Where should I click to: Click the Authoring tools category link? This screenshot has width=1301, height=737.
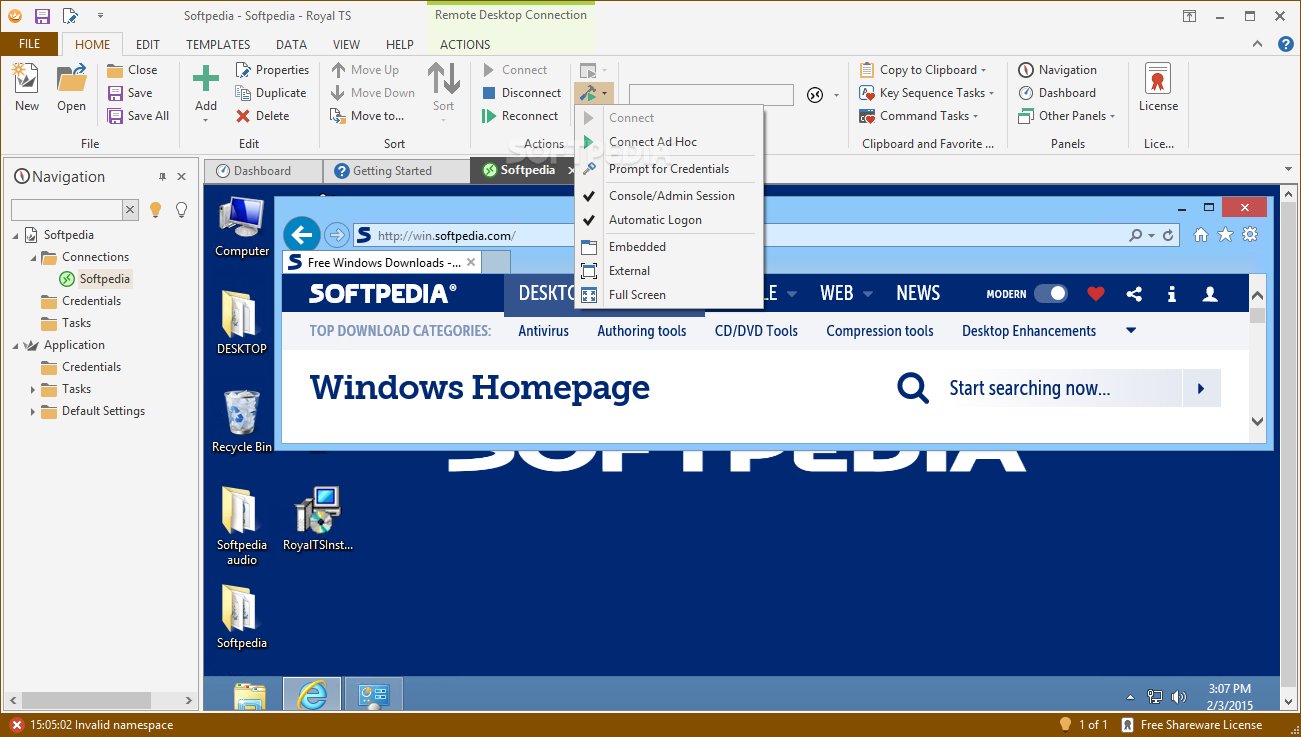(x=642, y=331)
